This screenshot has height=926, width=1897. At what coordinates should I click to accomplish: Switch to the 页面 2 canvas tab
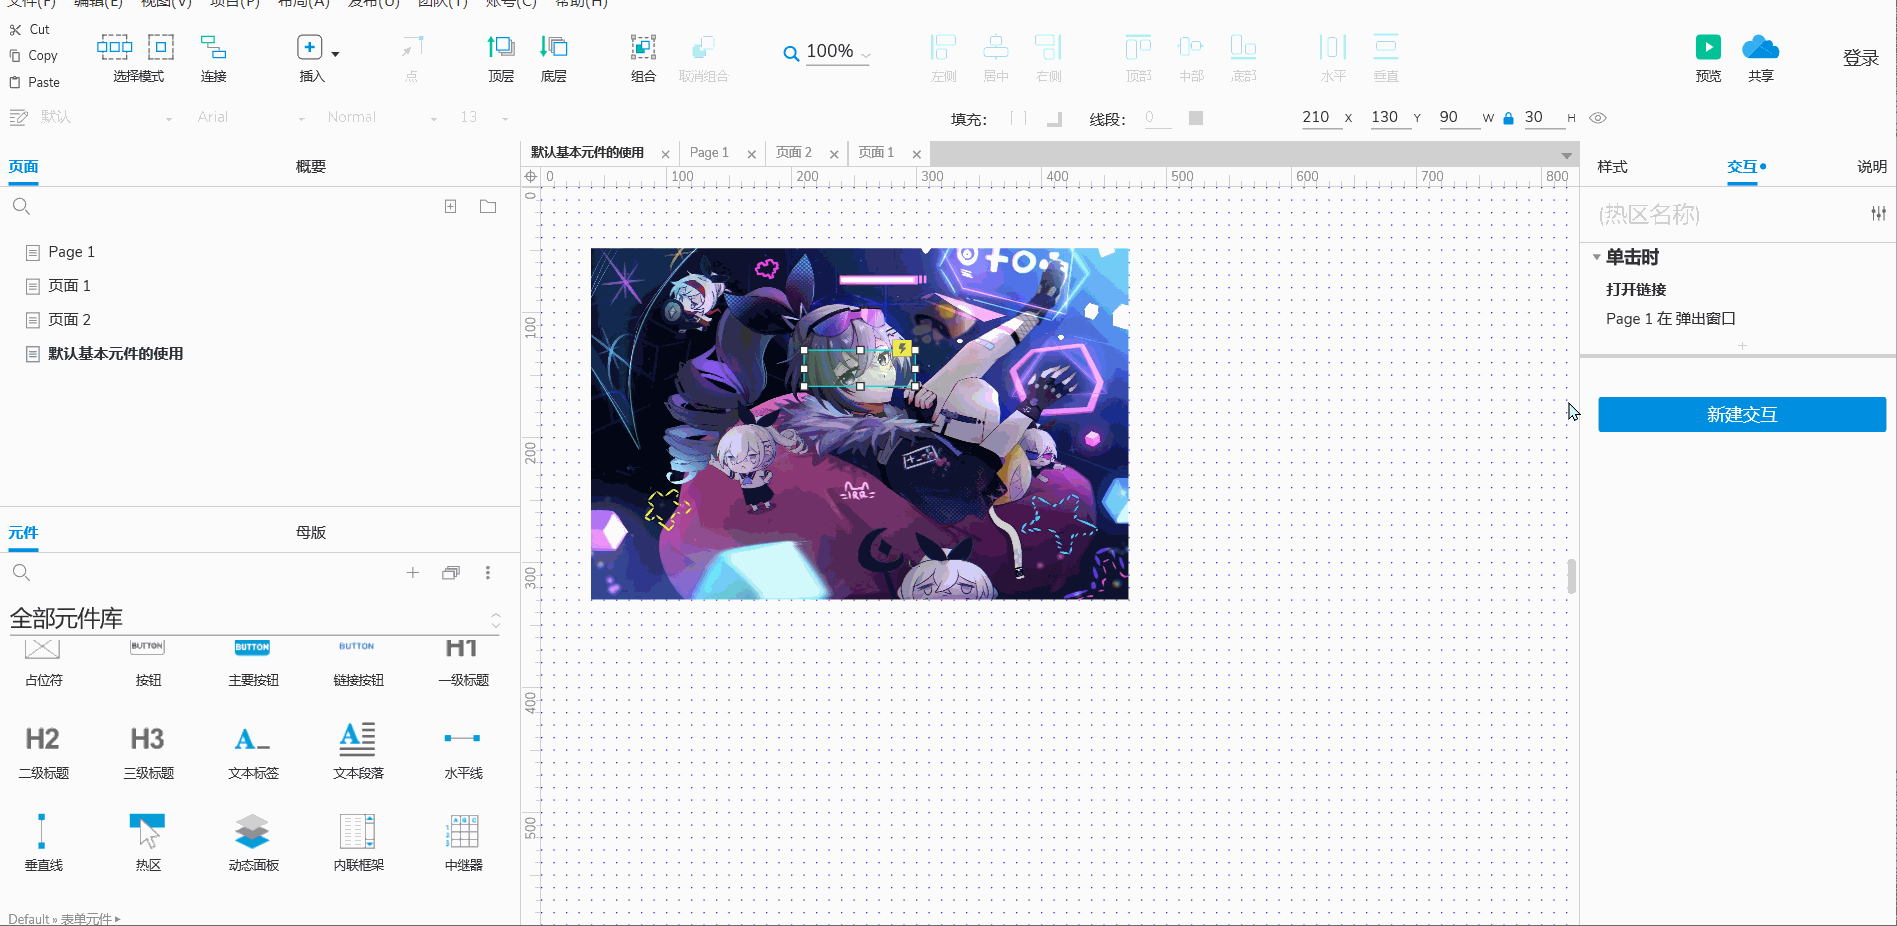pos(794,152)
